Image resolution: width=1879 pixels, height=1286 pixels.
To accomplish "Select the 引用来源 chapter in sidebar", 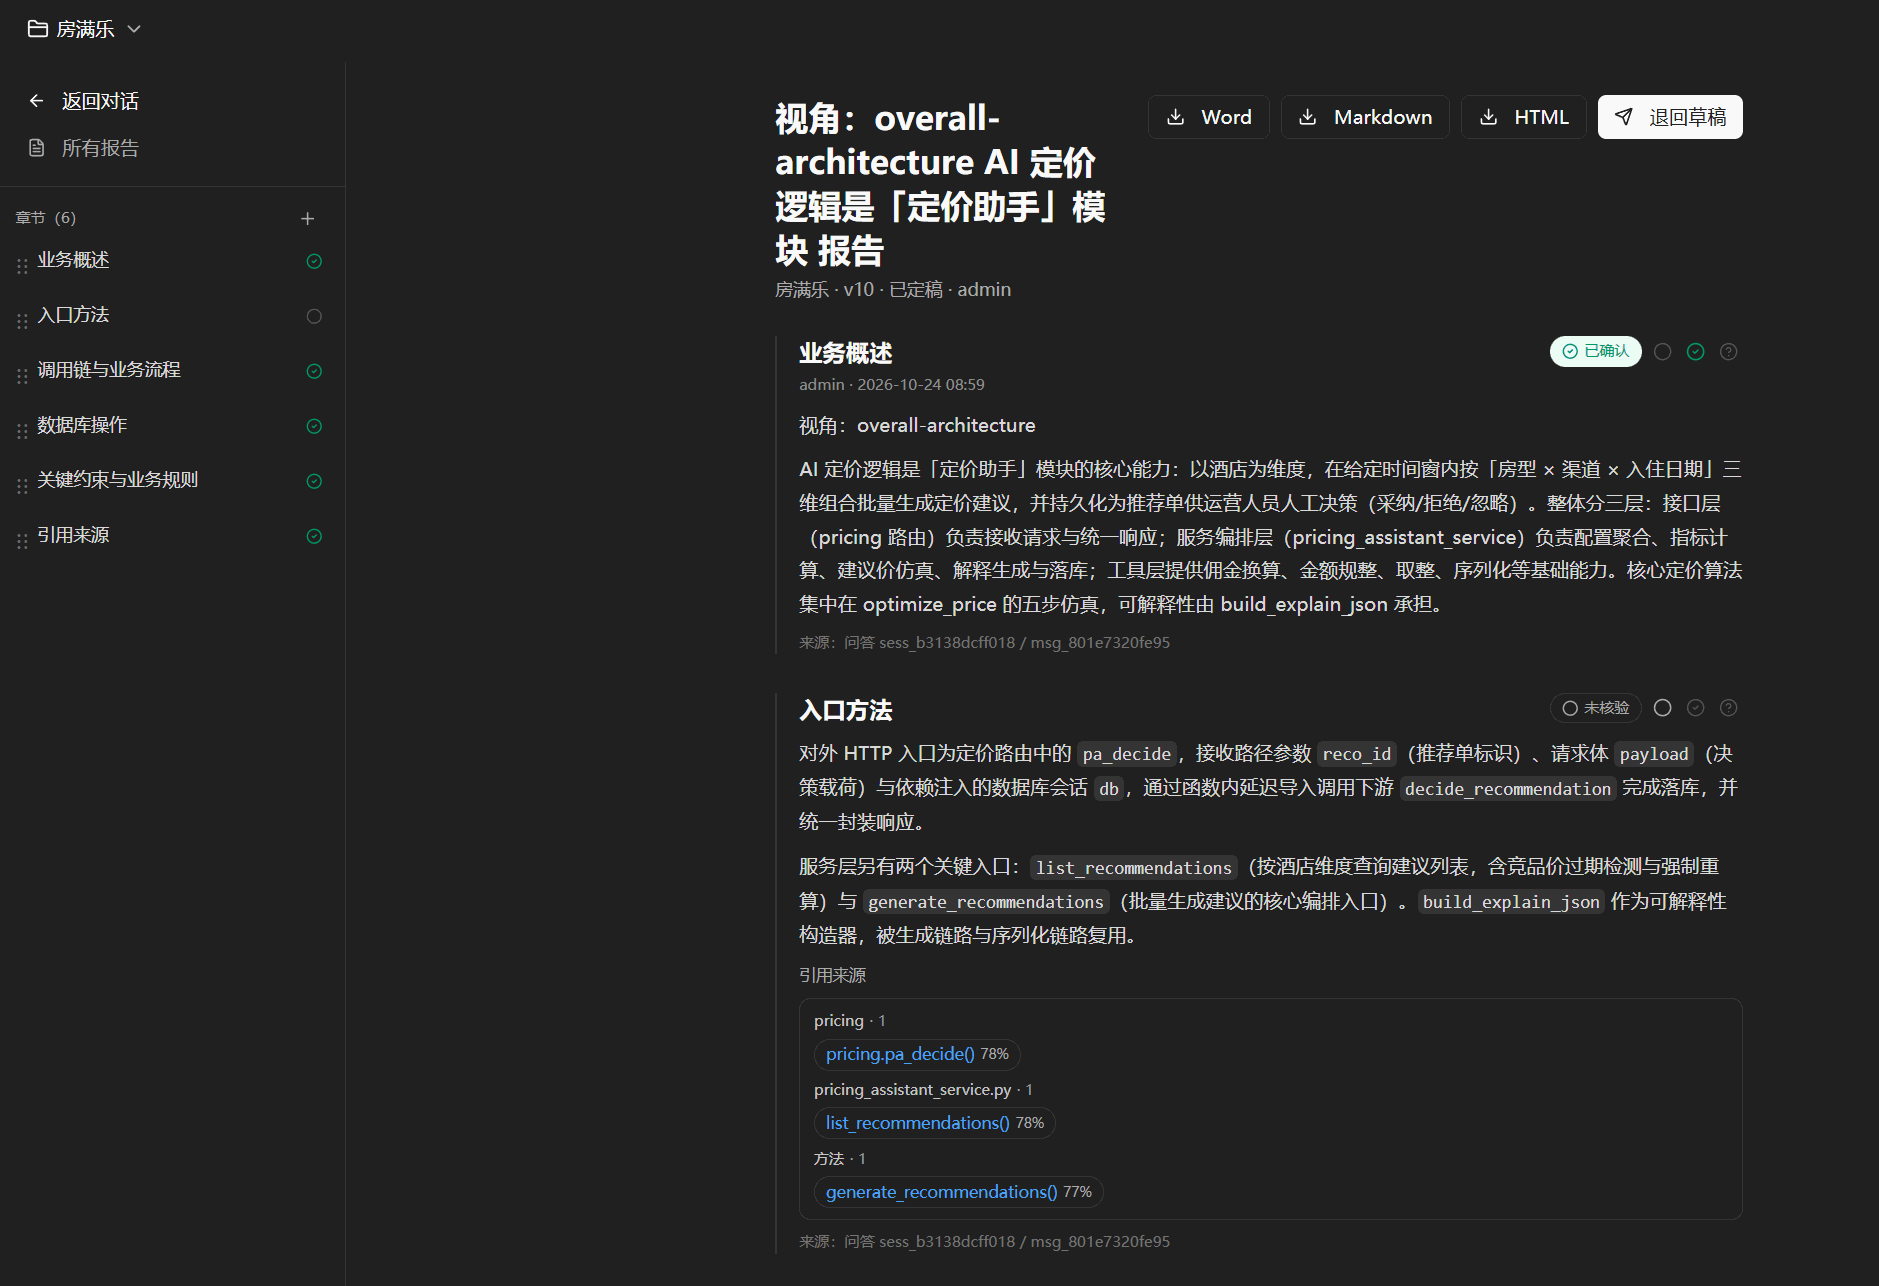I will click(73, 535).
